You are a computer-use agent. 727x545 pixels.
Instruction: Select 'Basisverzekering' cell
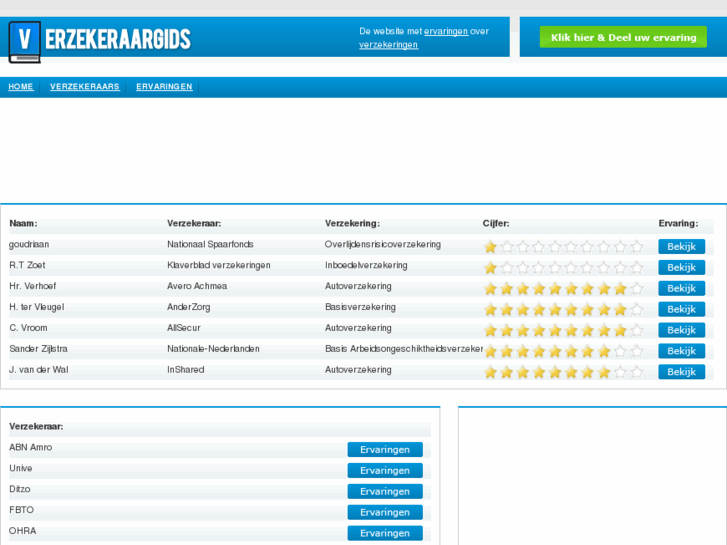[360, 307]
